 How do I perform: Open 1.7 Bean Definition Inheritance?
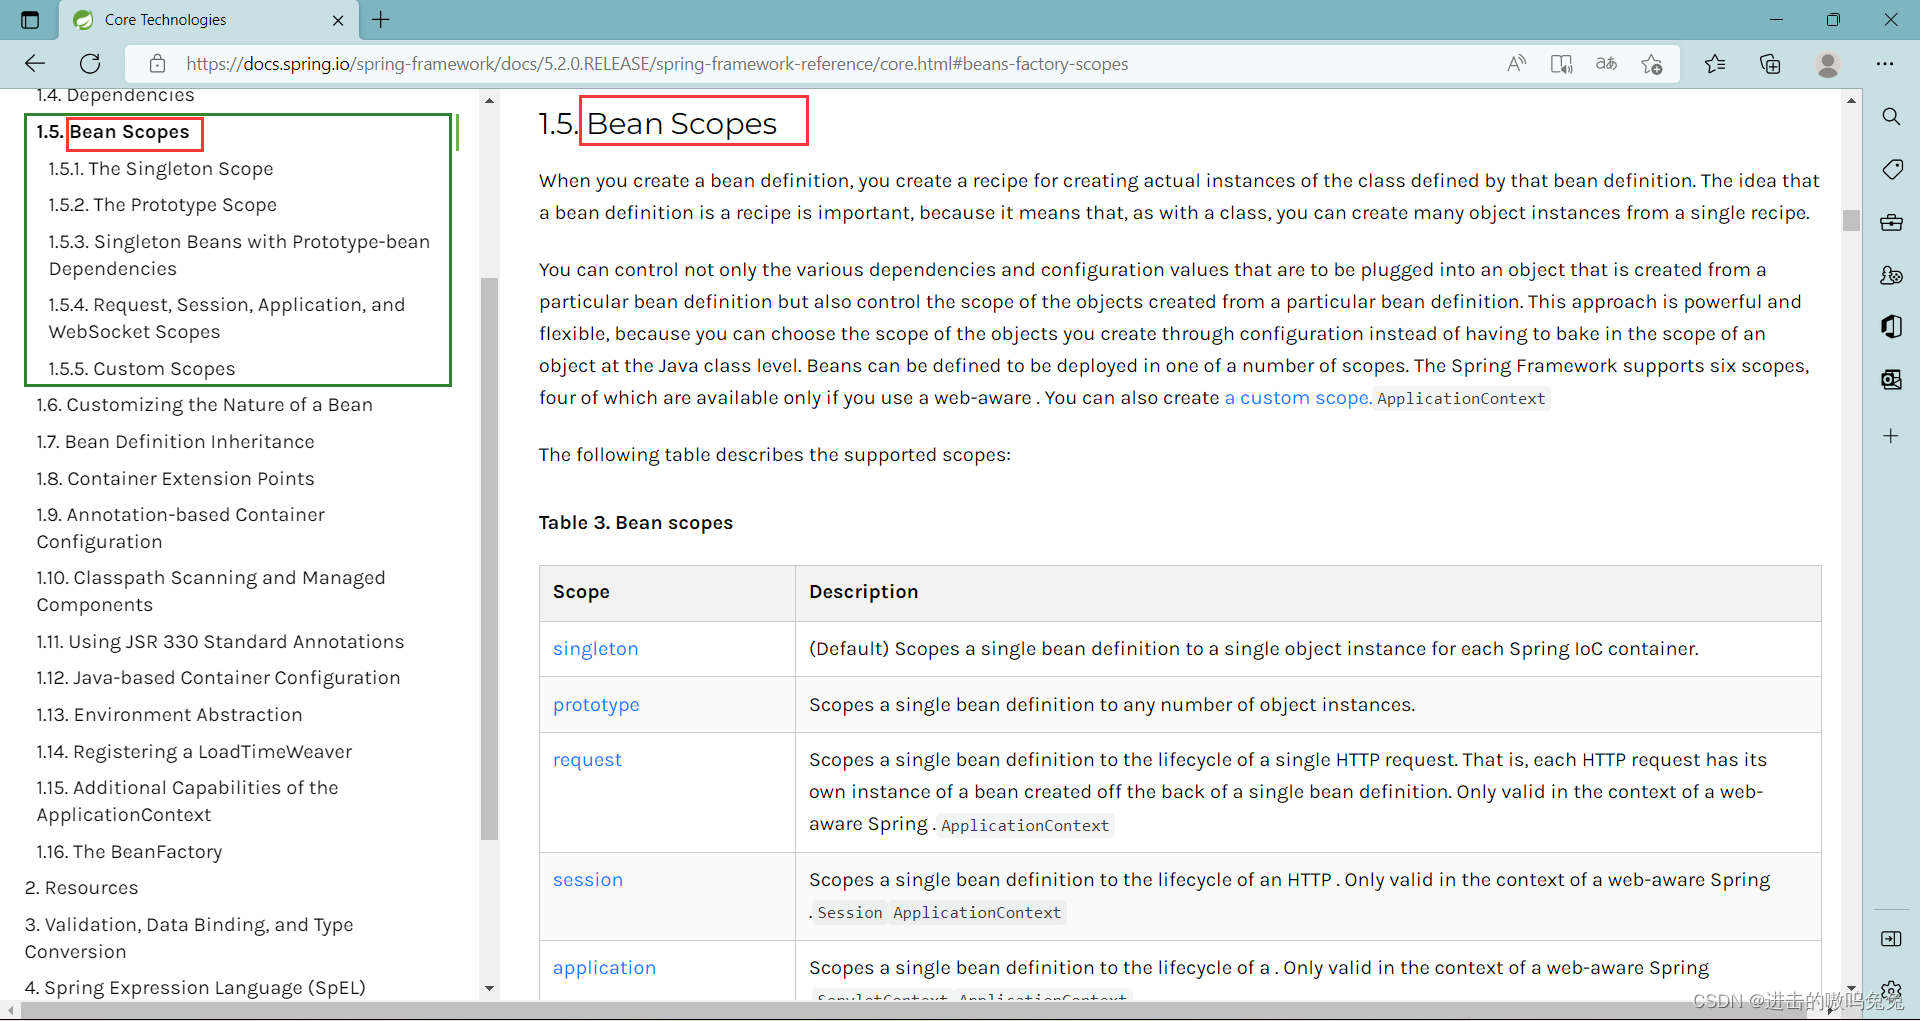click(x=176, y=442)
